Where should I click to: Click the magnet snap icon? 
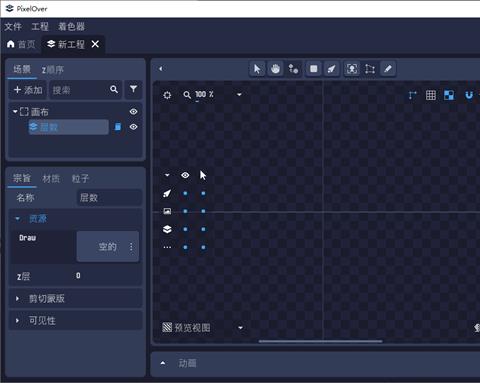(x=469, y=95)
